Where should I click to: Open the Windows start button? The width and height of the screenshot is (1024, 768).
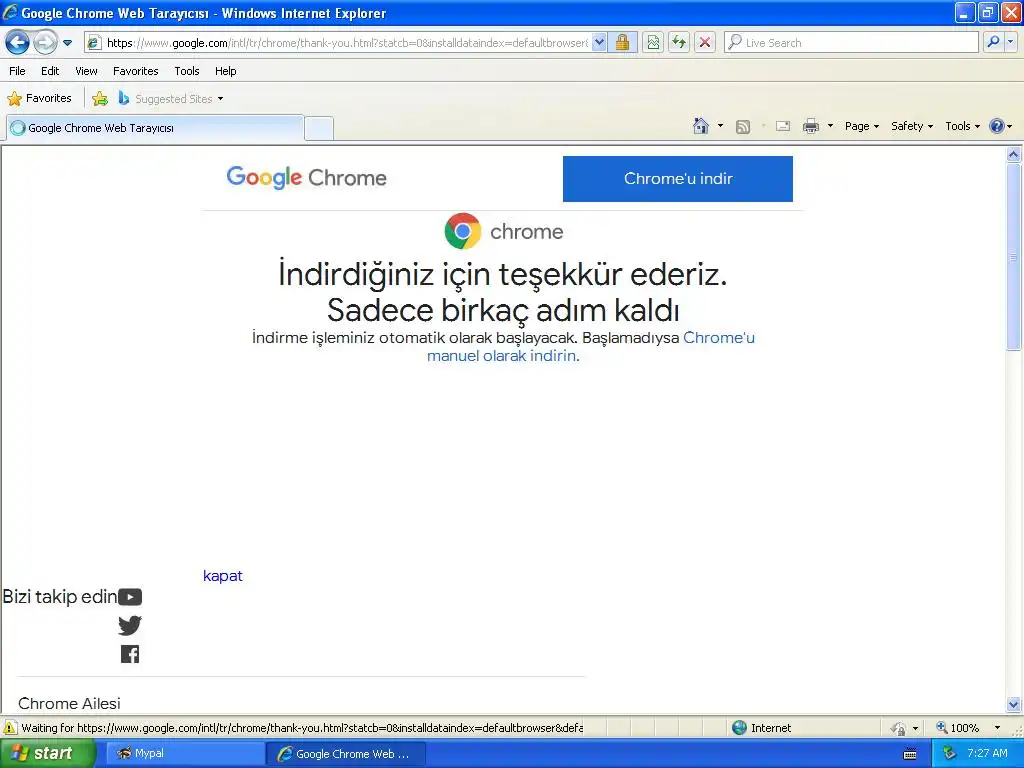tap(47, 754)
